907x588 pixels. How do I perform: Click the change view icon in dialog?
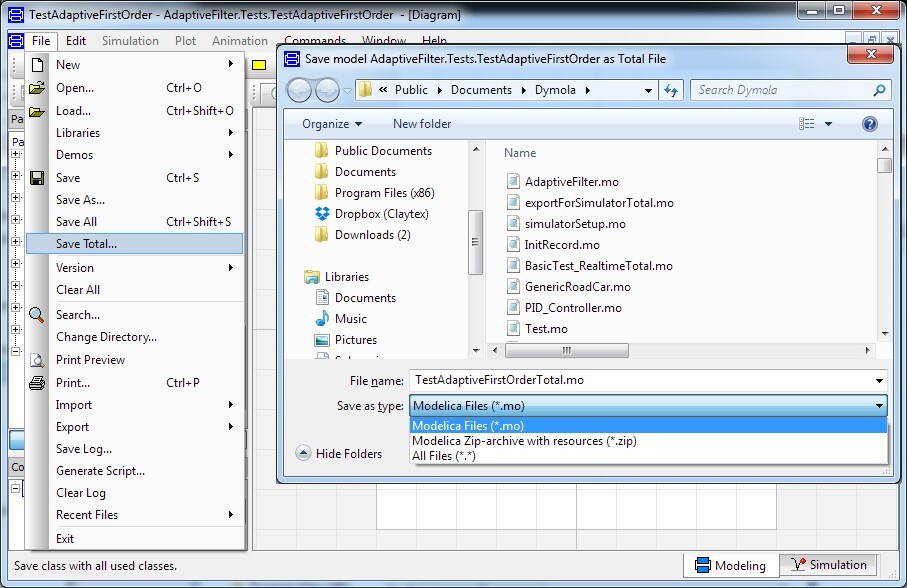[x=806, y=124]
